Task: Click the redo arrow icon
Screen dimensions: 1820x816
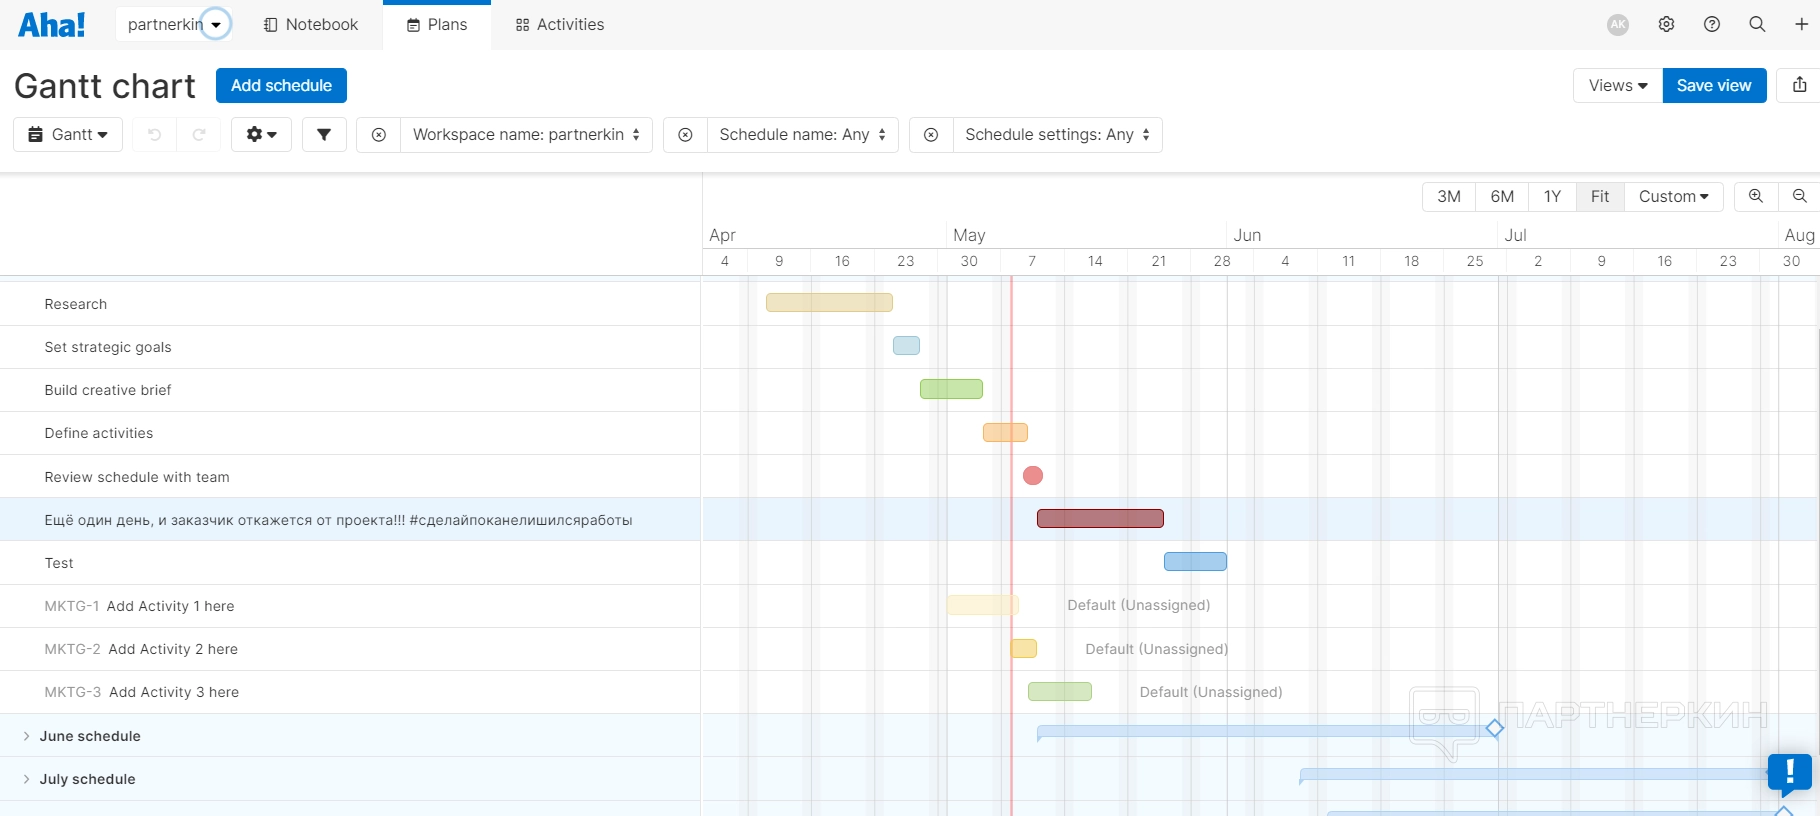Action: 199,135
